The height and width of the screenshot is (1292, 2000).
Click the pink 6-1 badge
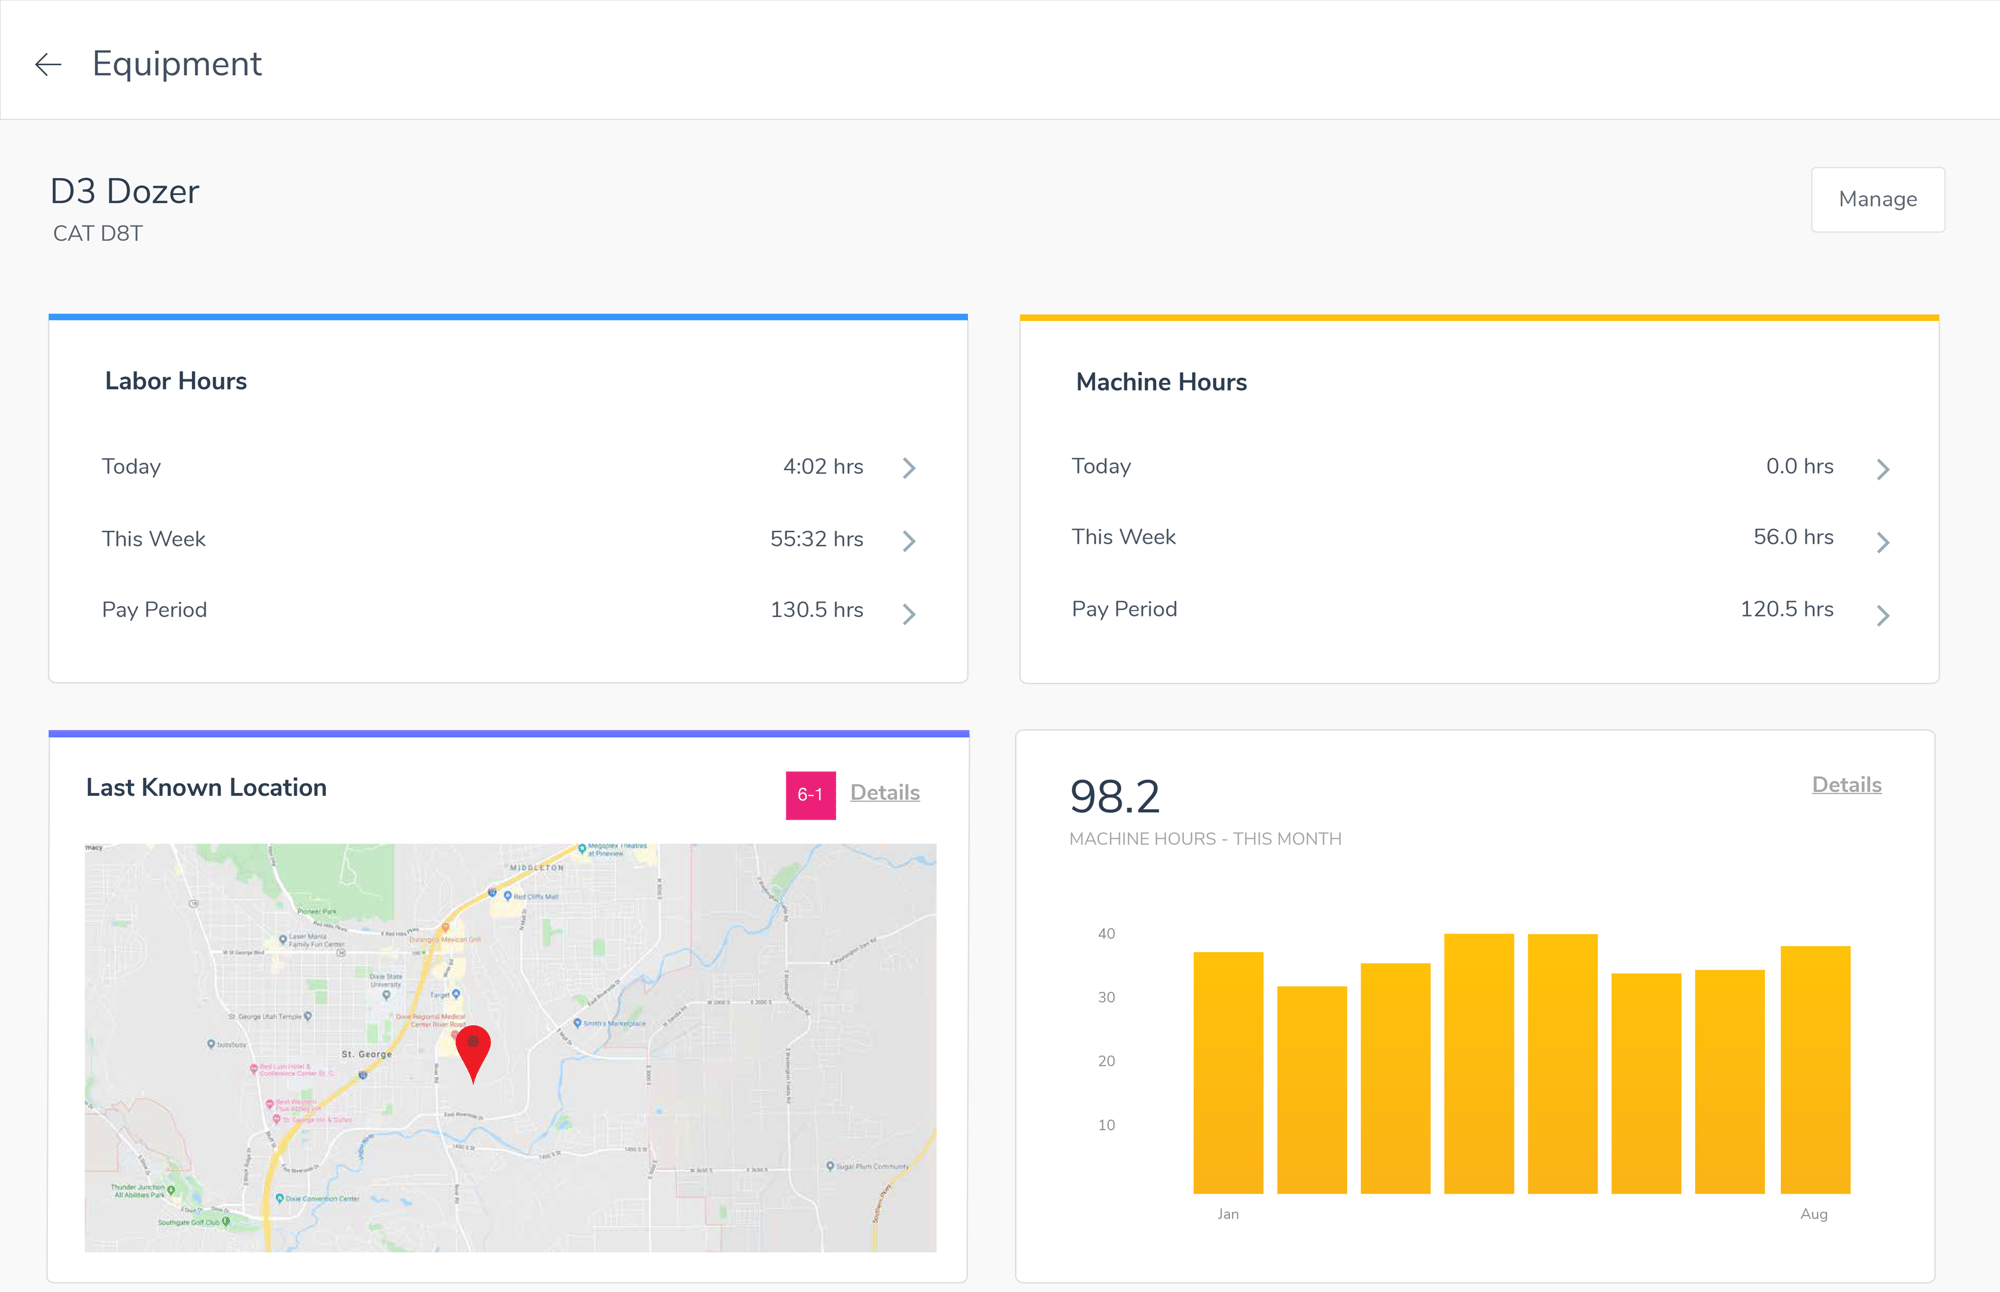tap(810, 795)
